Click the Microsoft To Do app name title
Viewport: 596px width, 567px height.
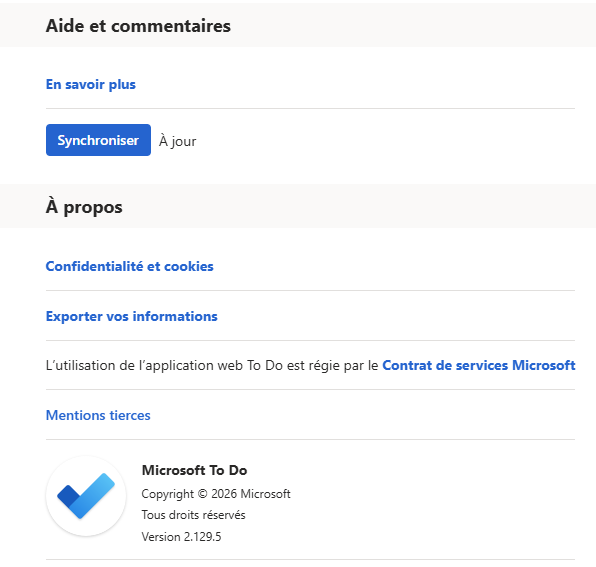194,470
